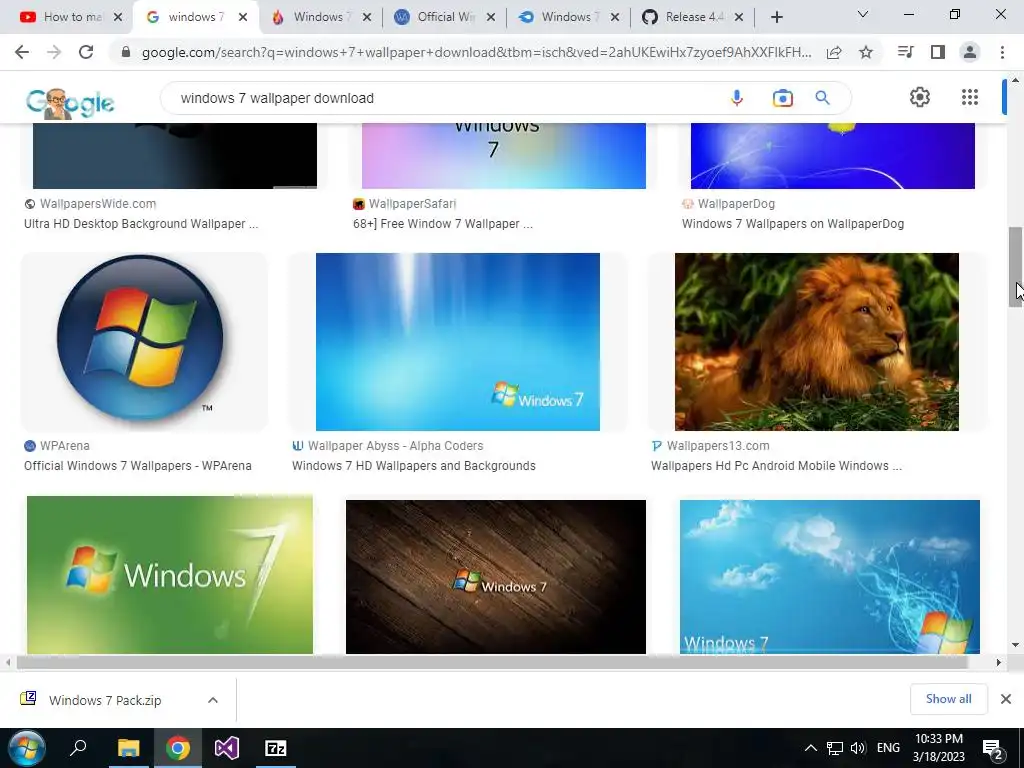1024x768 pixels.
Task: Open '68+] Free Window 7 Wallpaper' link
Action: [443, 224]
